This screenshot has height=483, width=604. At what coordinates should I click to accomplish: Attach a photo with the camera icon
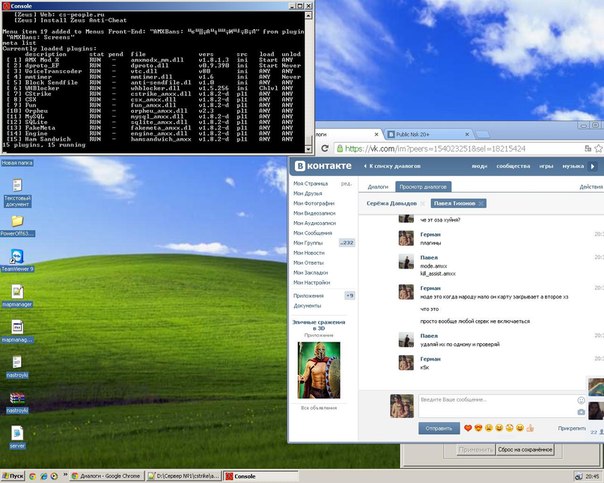point(581,412)
